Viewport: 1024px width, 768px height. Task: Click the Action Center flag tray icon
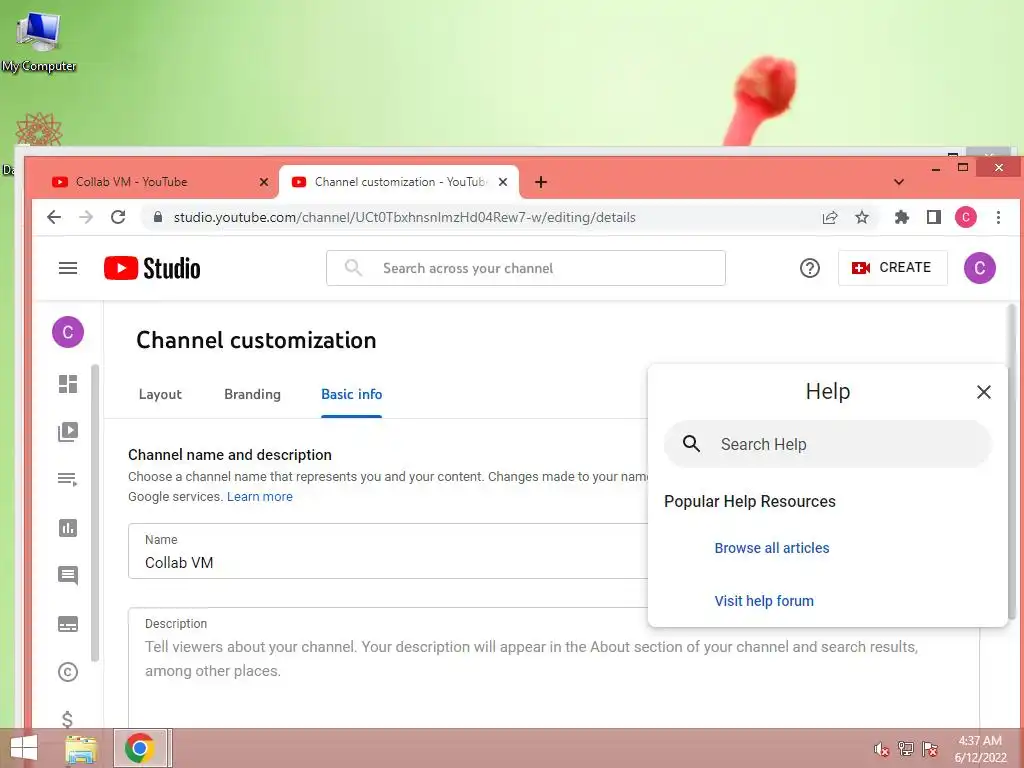(x=930, y=749)
